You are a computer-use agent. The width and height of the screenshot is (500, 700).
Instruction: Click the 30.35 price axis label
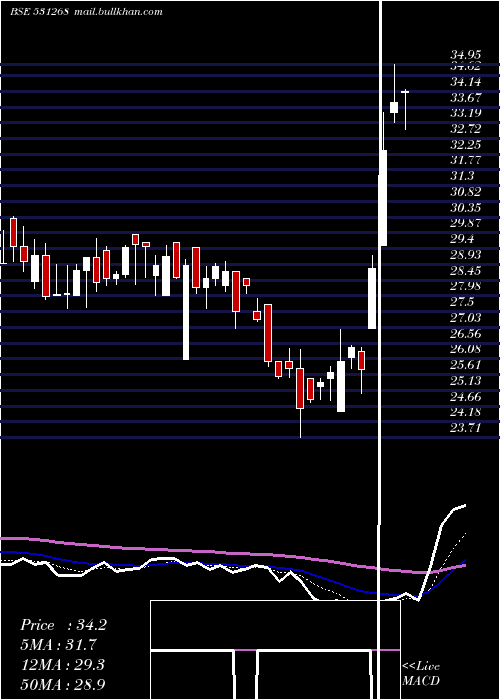[x=466, y=208]
